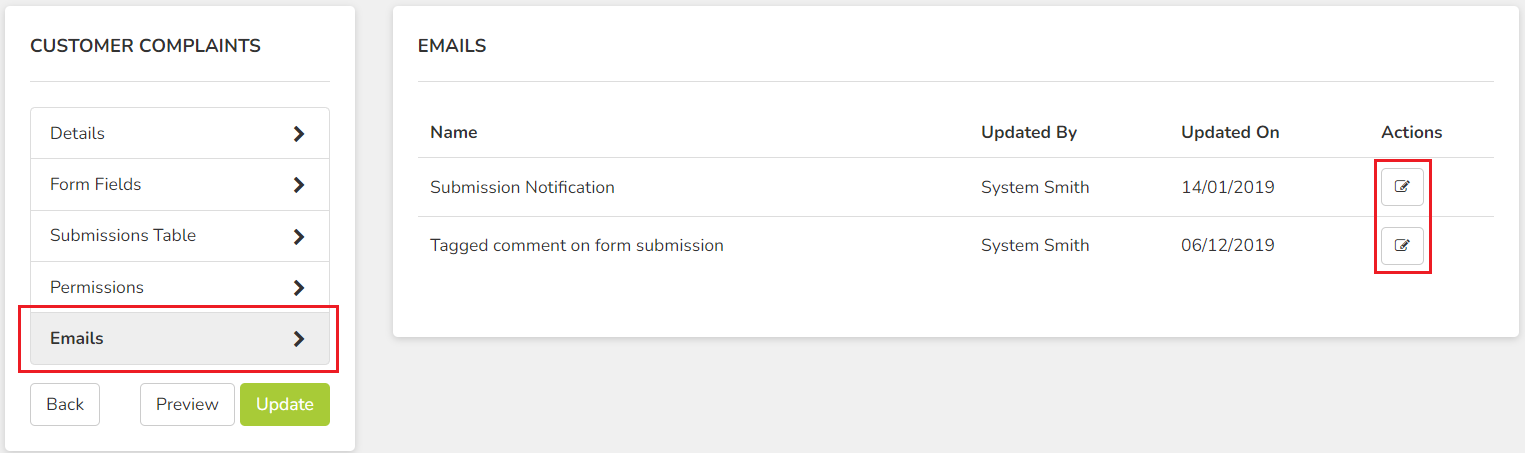Click the Updated By column header
This screenshot has height=453, width=1527.
tap(1029, 132)
